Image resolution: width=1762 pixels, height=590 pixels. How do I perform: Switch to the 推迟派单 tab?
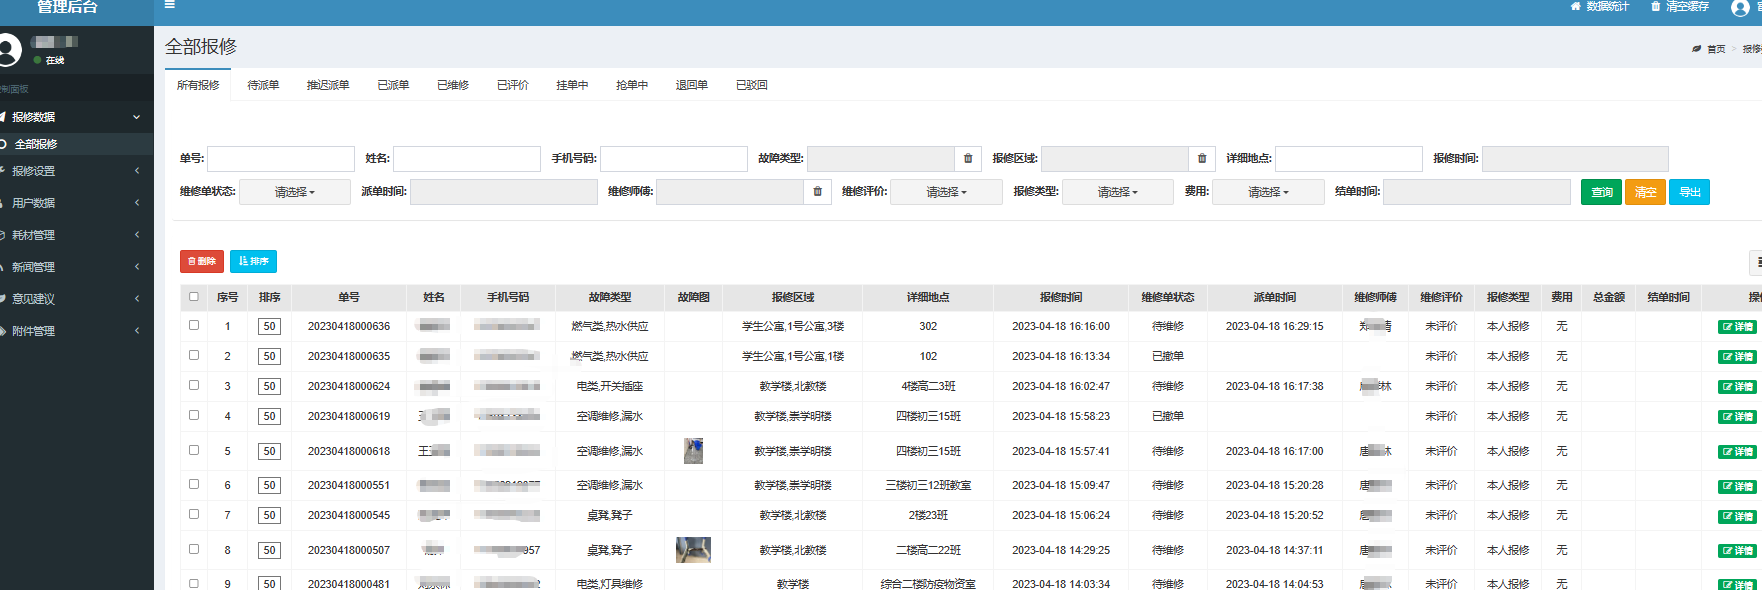[x=328, y=85]
